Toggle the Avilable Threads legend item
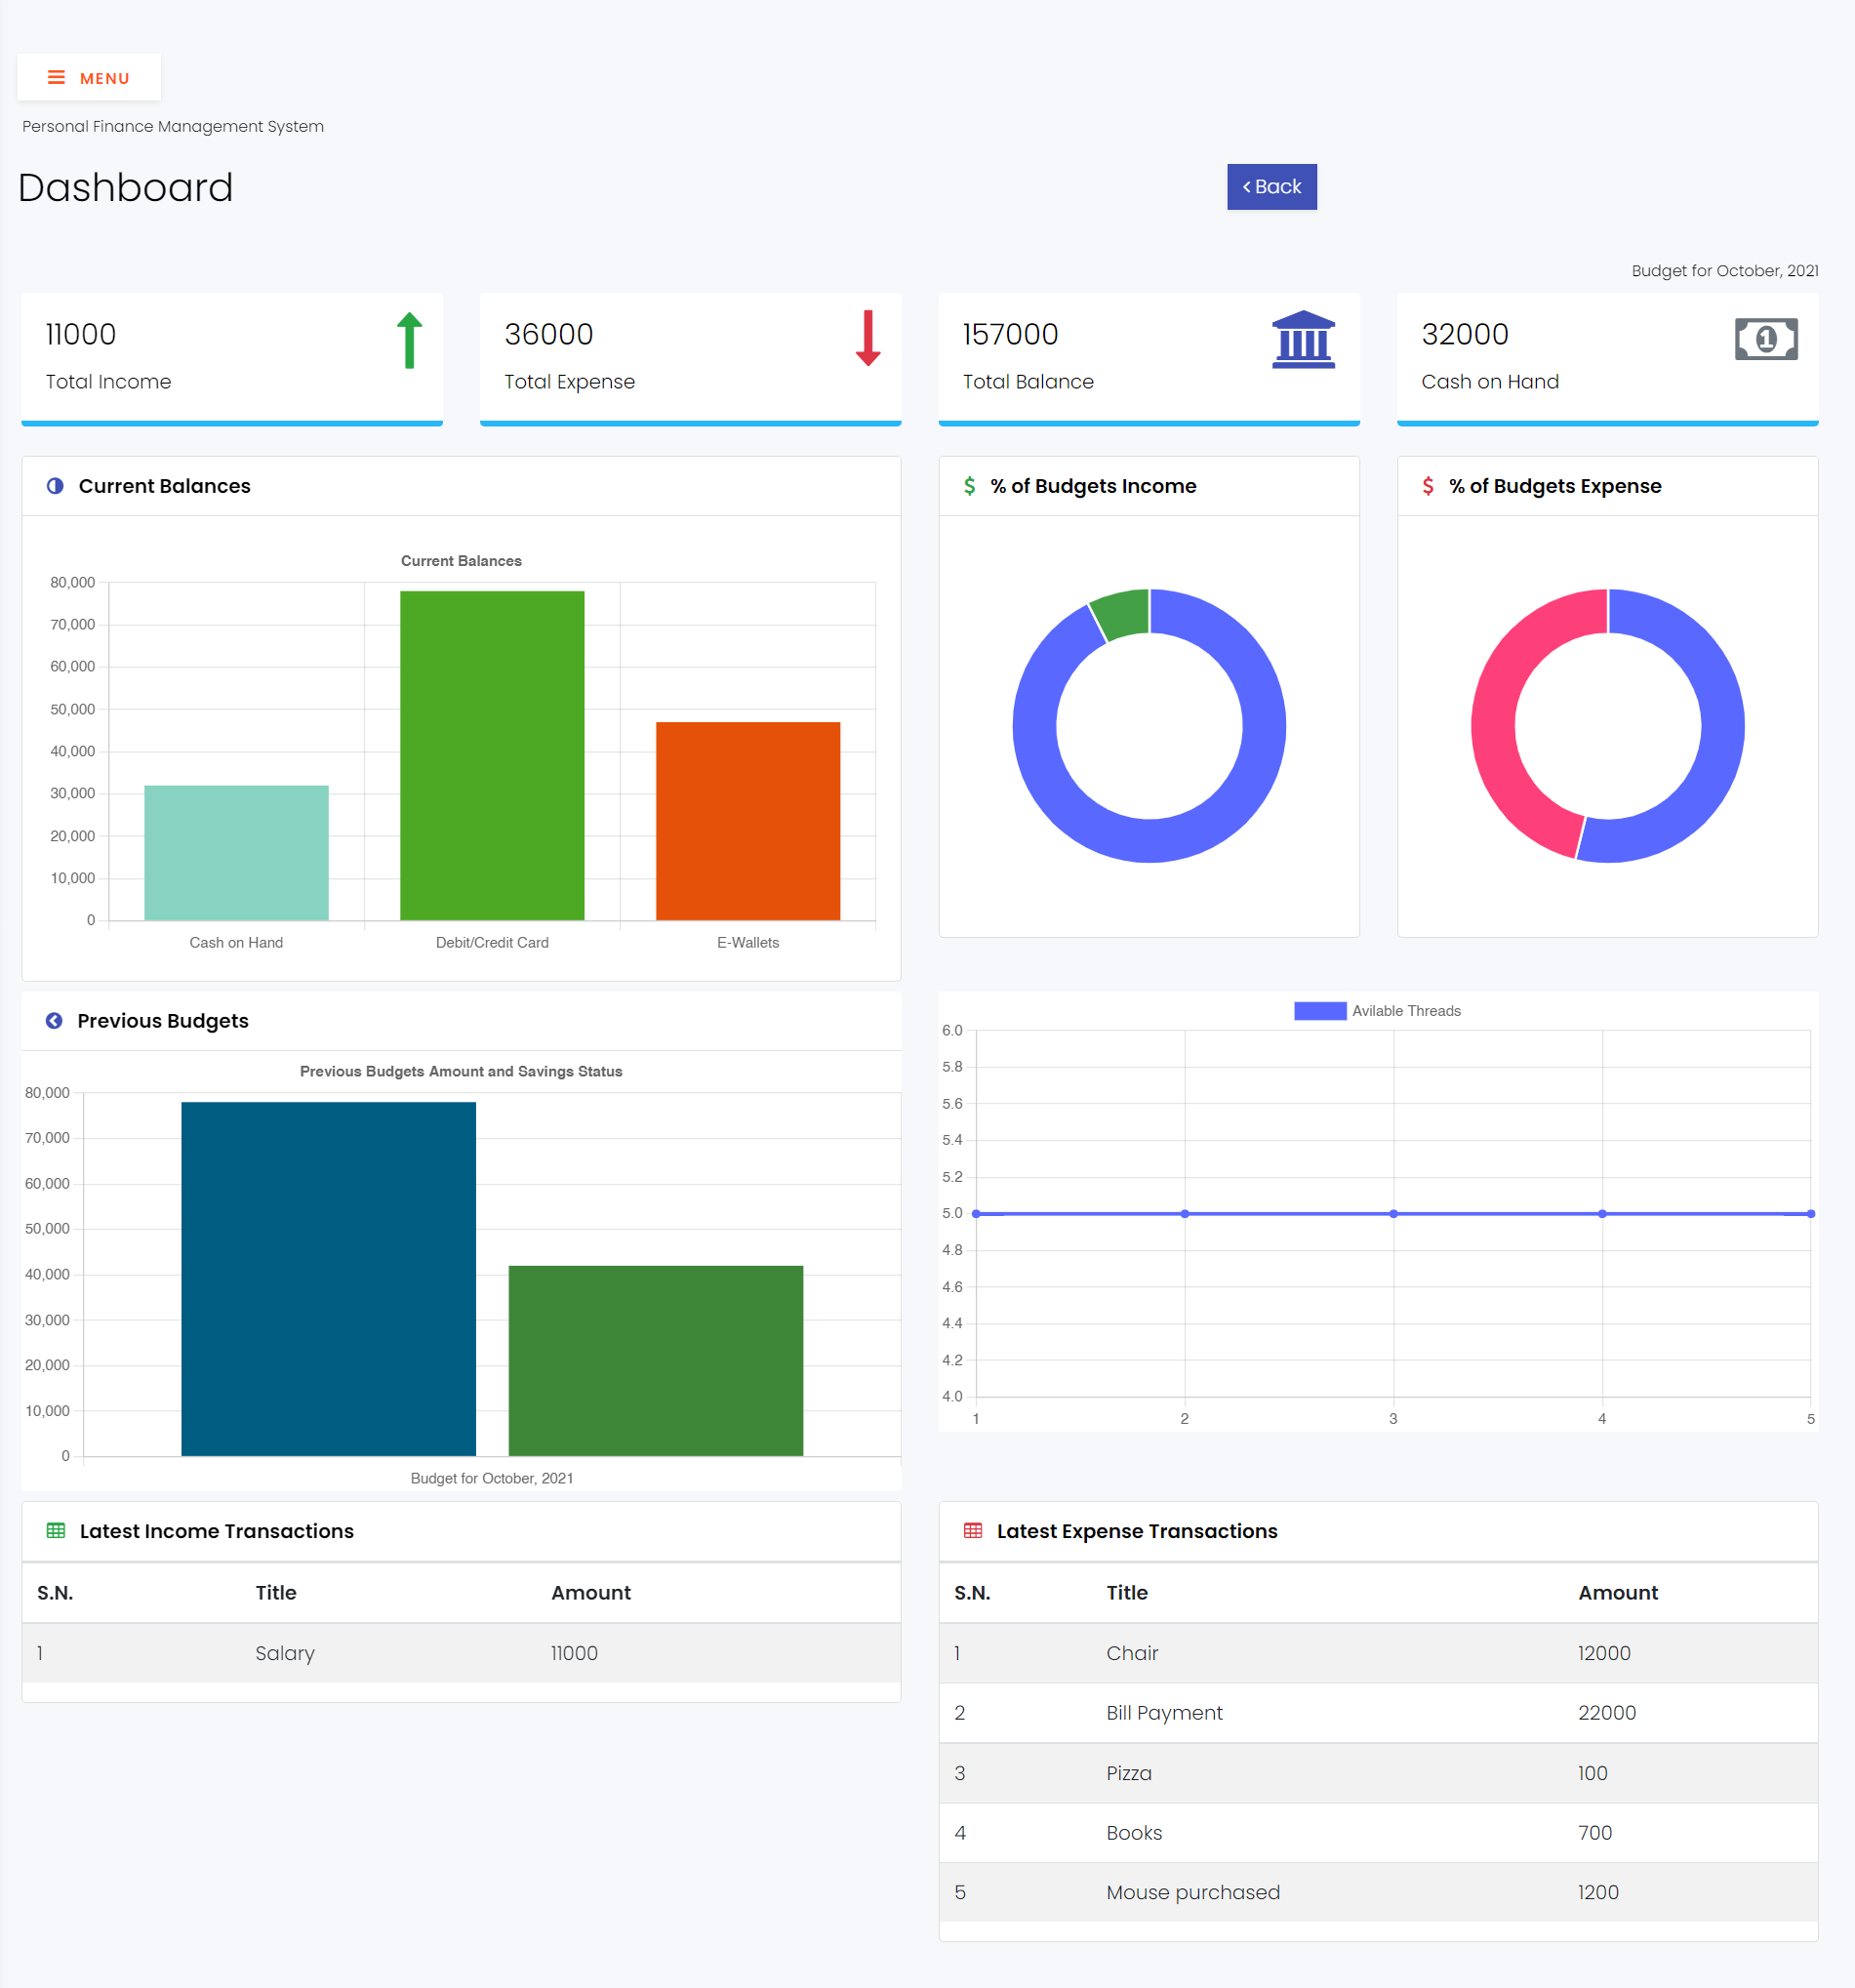The height and width of the screenshot is (1988, 1855). point(1376,1011)
